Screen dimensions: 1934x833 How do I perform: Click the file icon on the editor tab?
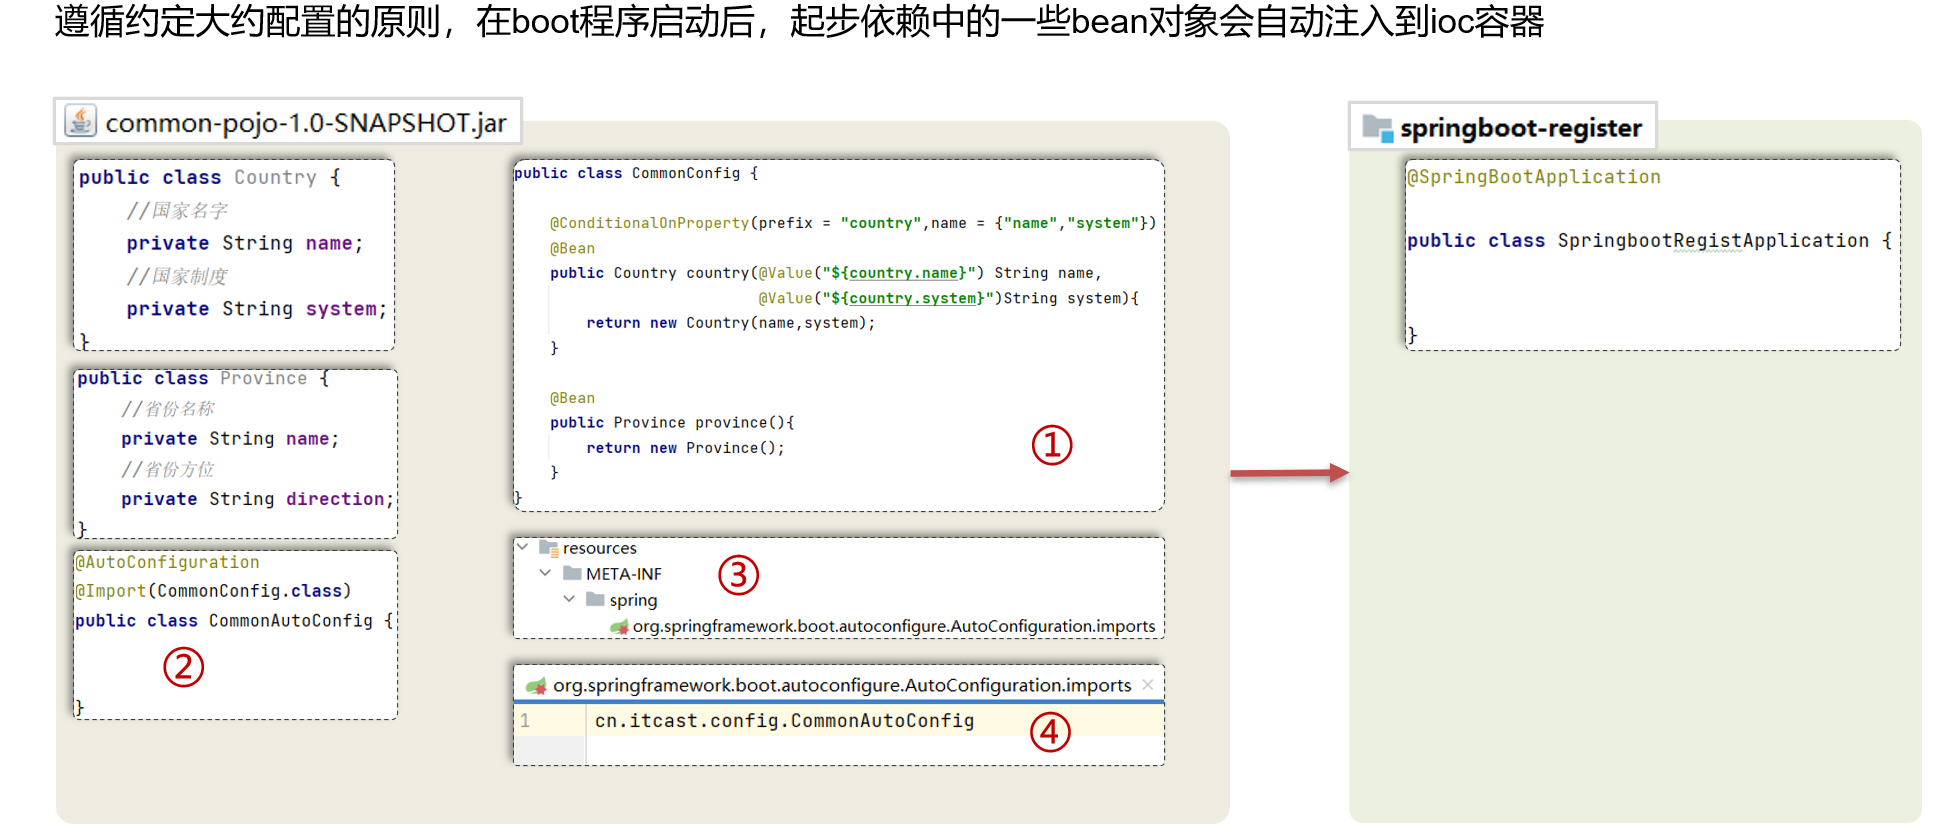point(536,686)
